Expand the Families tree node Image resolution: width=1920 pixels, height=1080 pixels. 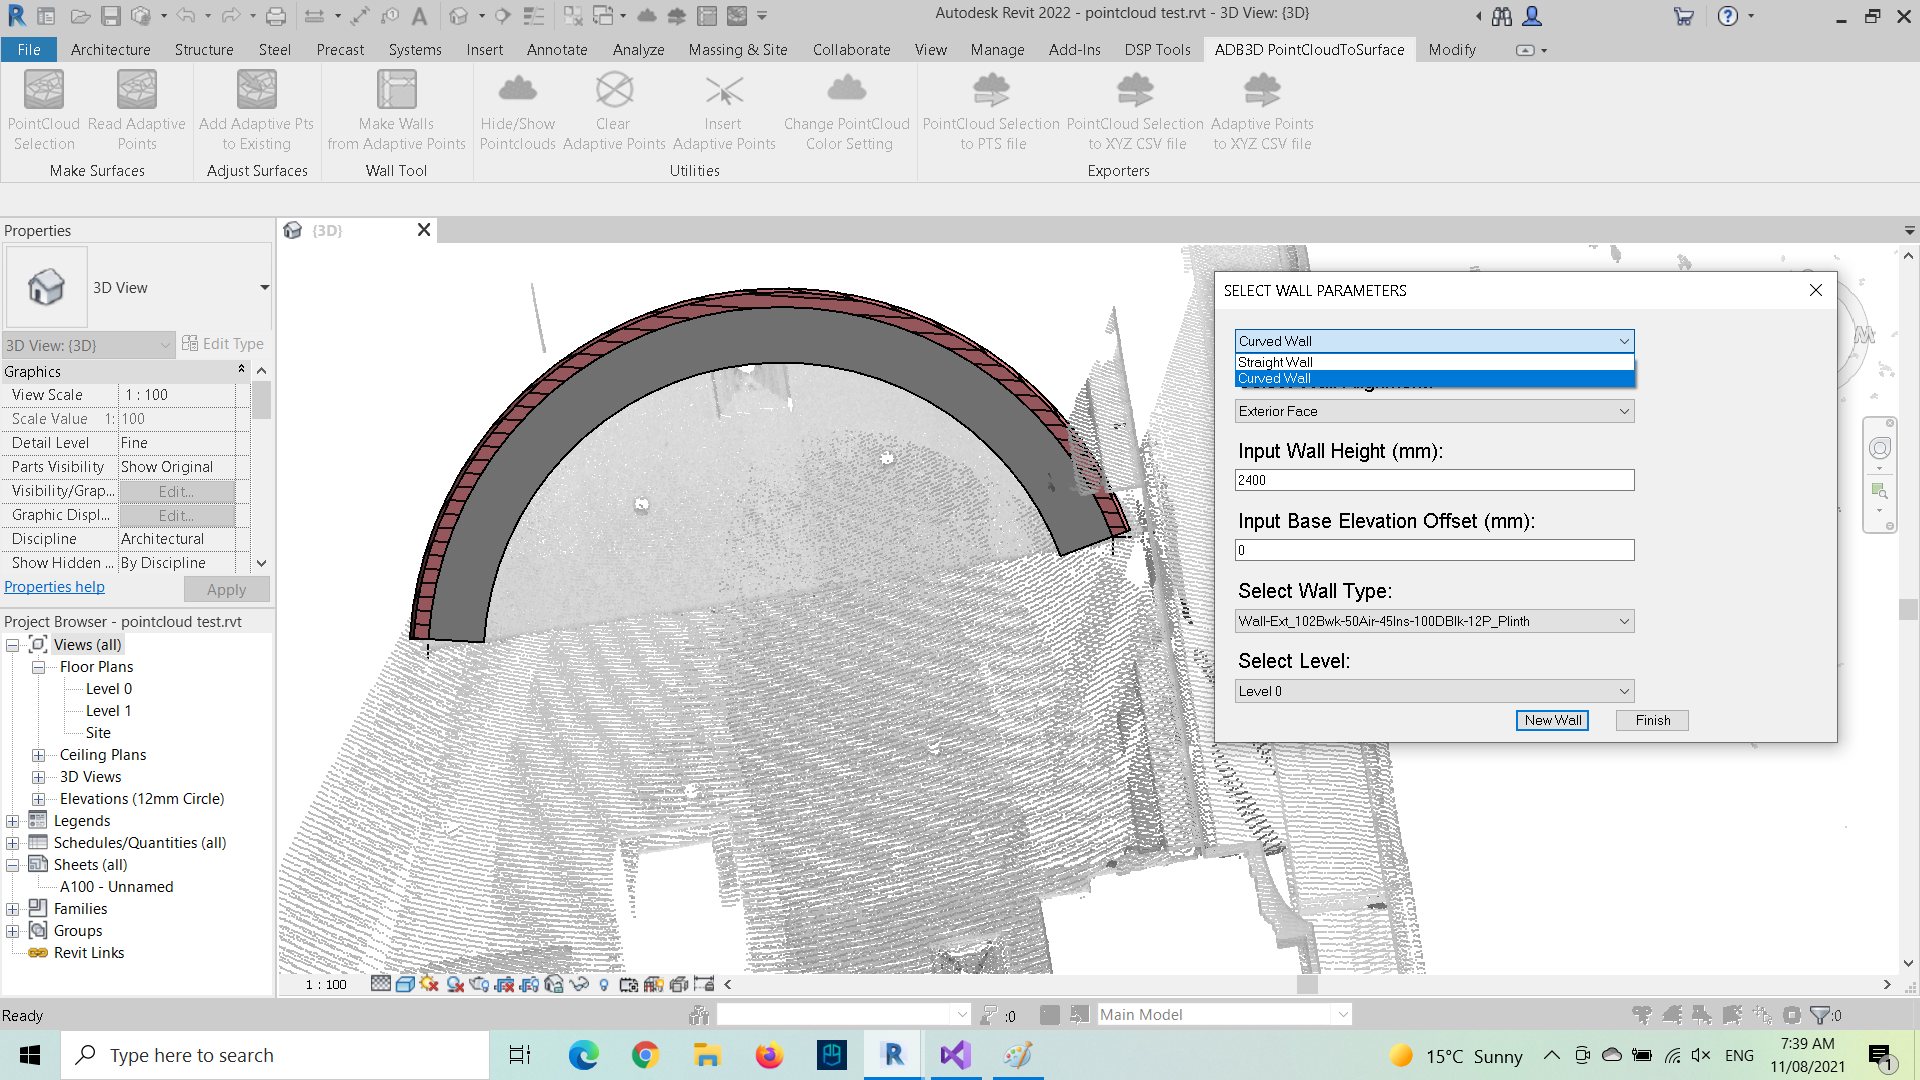click(13, 909)
